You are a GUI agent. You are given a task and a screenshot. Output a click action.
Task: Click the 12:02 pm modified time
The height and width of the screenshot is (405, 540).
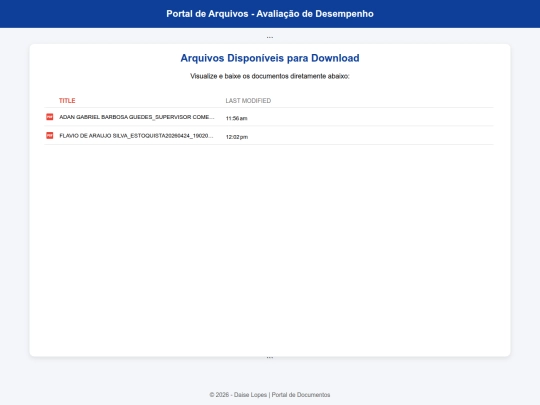coord(237,137)
